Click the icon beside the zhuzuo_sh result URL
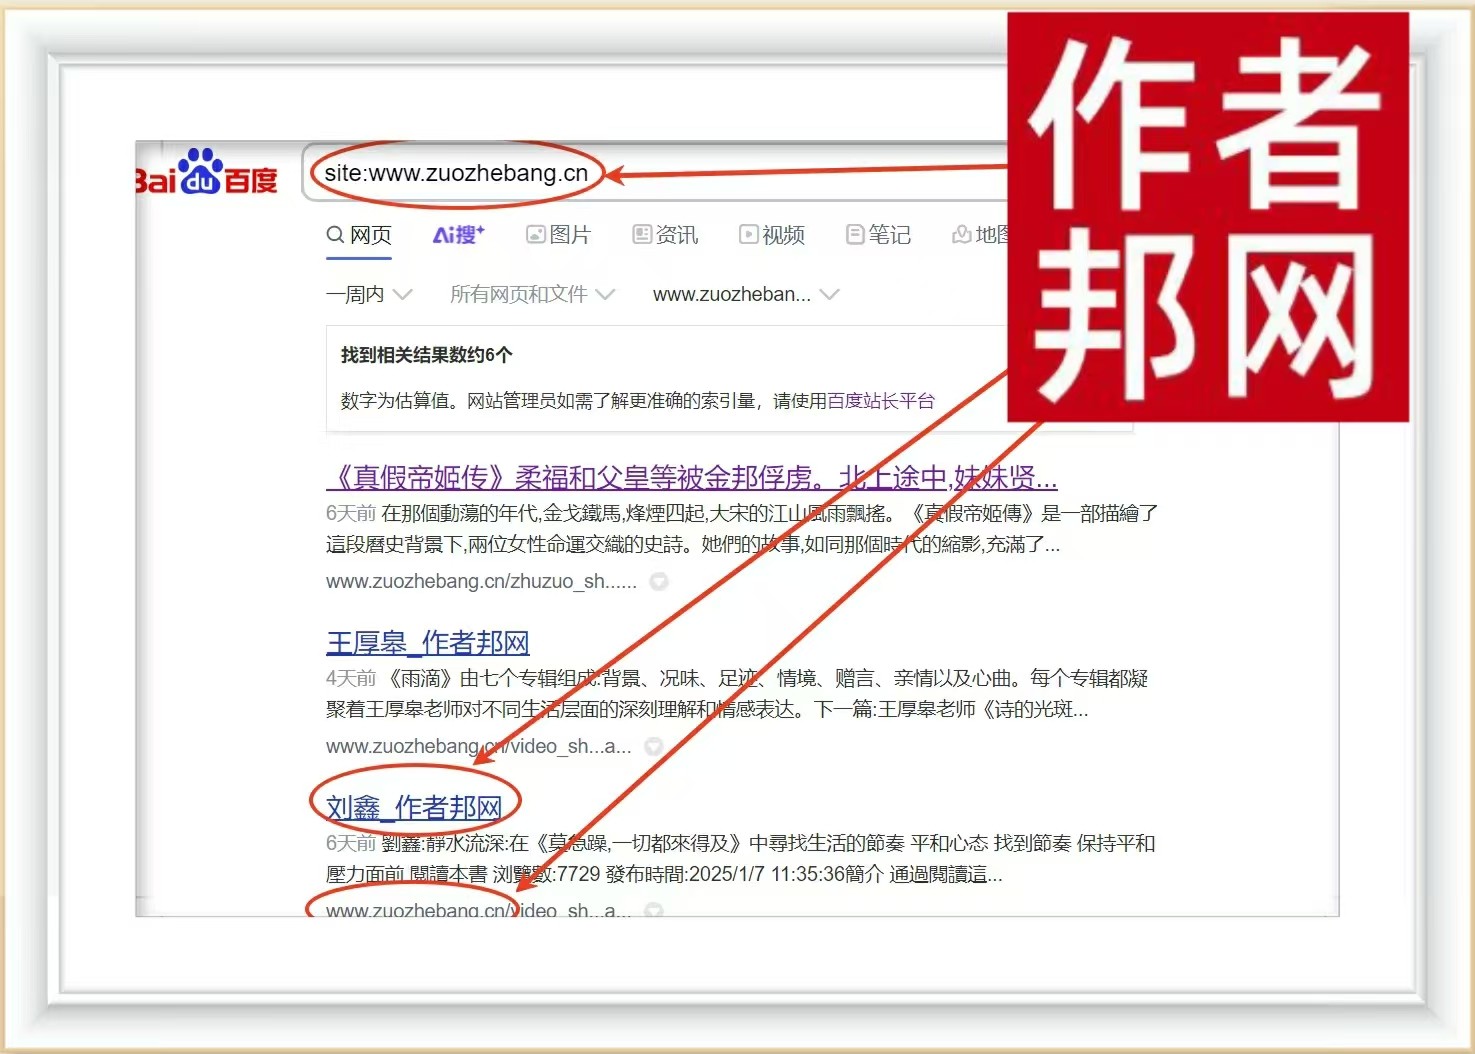The image size is (1475, 1054). (x=658, y=581)
